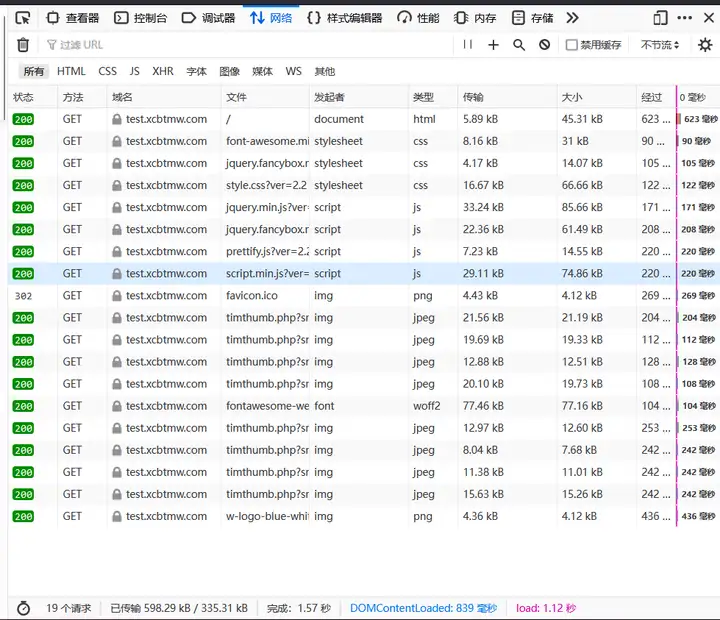This screenshot has width=720, height=620.
Task: Open the 存储 Storage tab
Action: (x=532, y=18)
